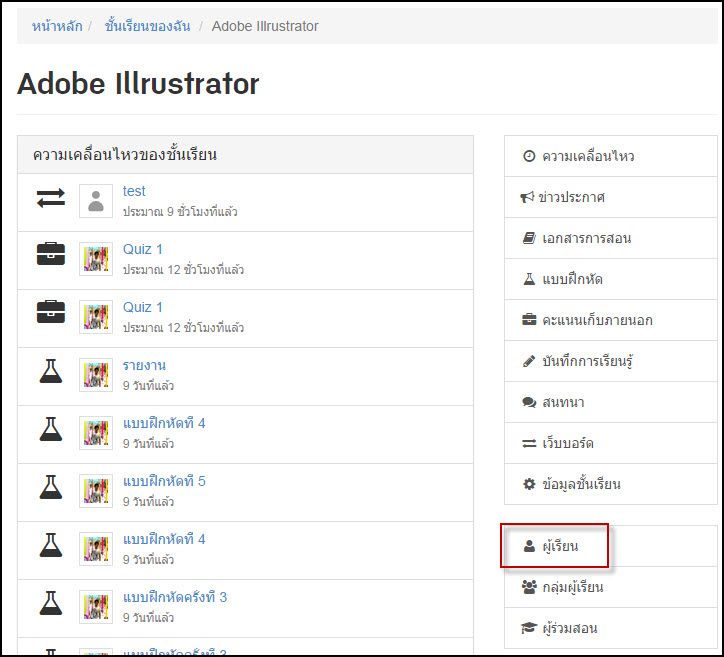
Task: Click the flask icon in รายงาน row
Action: coord(51,371)
